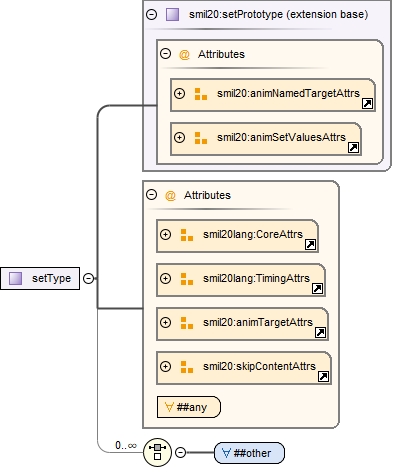Click attribute group icon of skipContentAttrs

coord(187,367)
